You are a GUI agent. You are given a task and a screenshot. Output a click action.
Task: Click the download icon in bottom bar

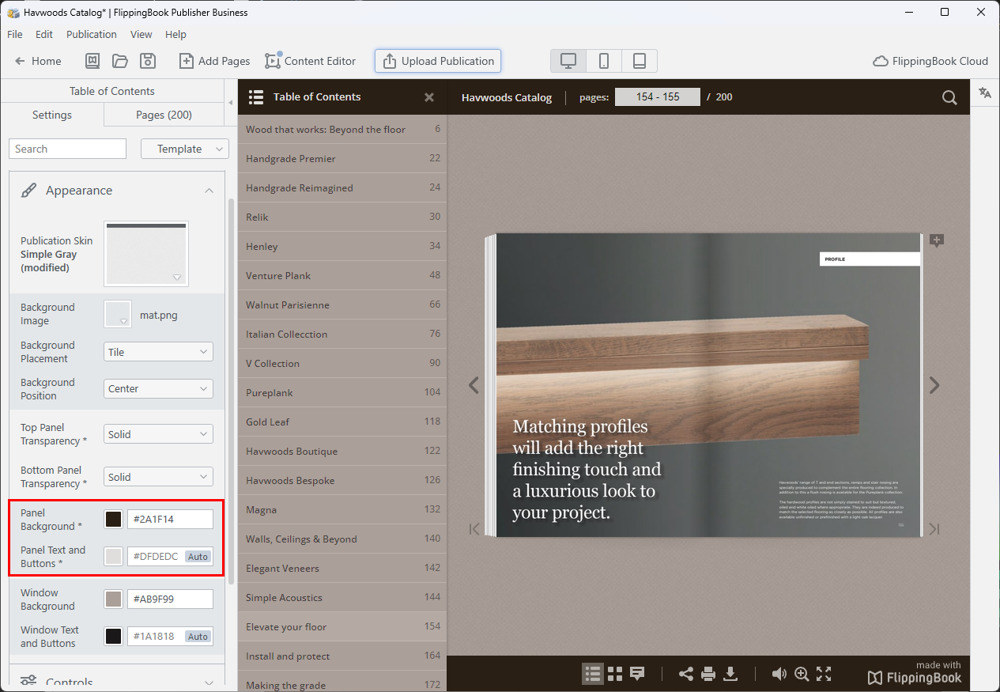click(x=731, y=674)
